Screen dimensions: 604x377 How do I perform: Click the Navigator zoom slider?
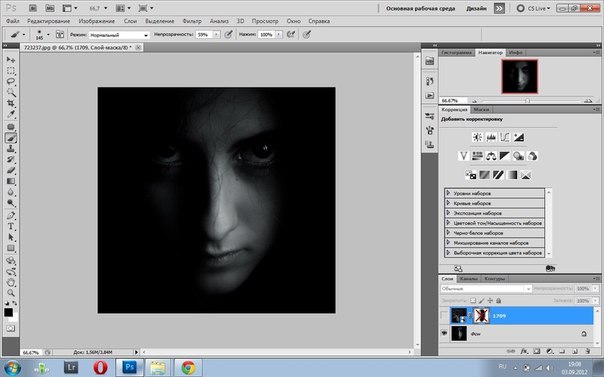pyautogui.click(x=528, y=101)
